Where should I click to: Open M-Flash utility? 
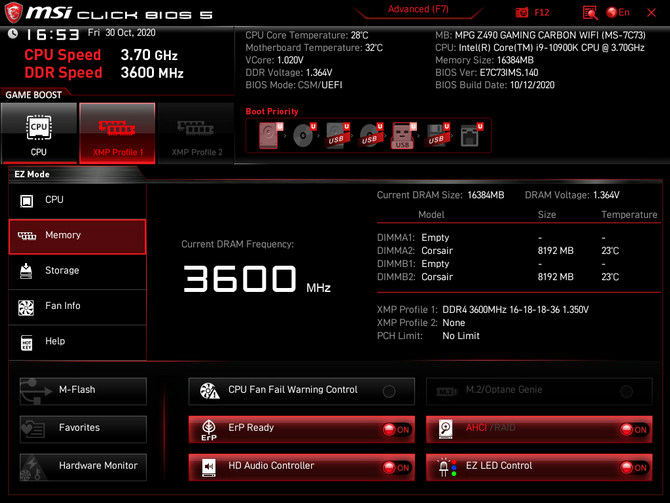coord(83,391)
